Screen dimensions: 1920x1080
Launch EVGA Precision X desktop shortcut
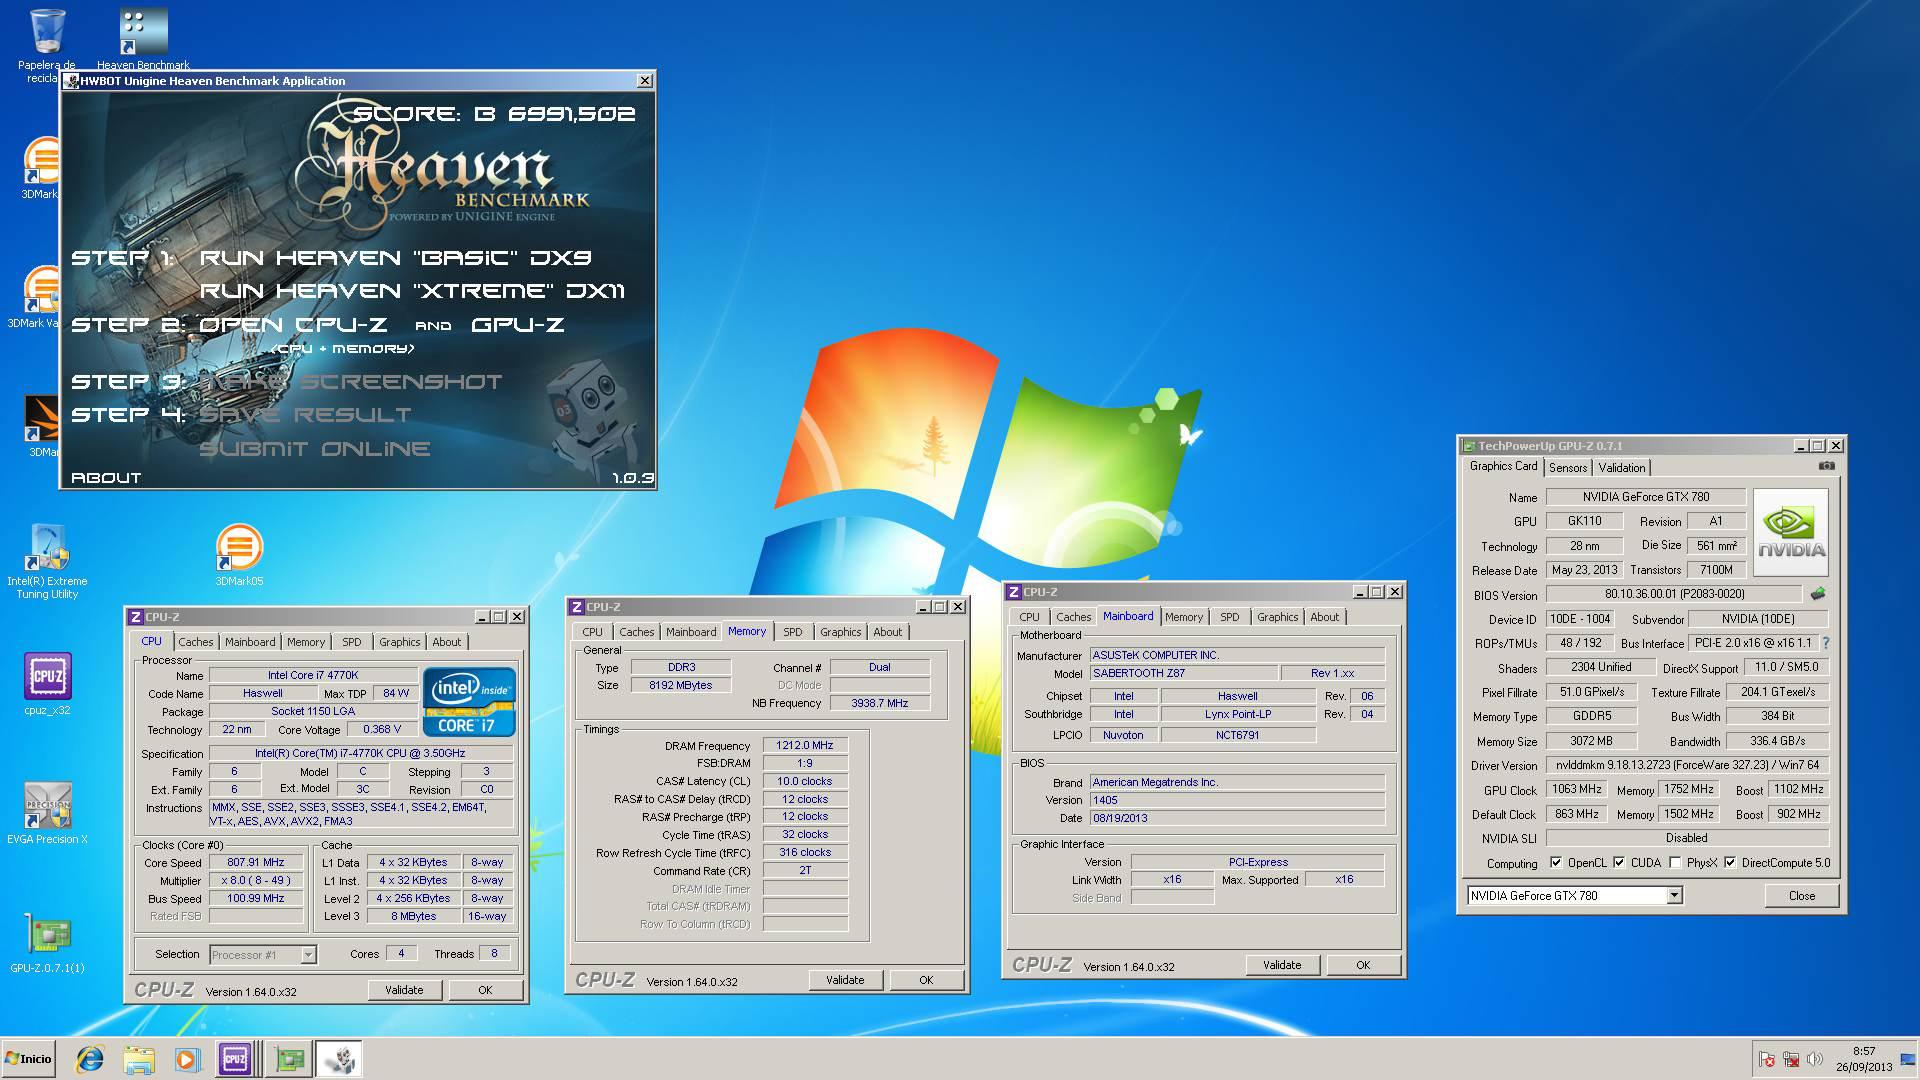pos(47,812)
